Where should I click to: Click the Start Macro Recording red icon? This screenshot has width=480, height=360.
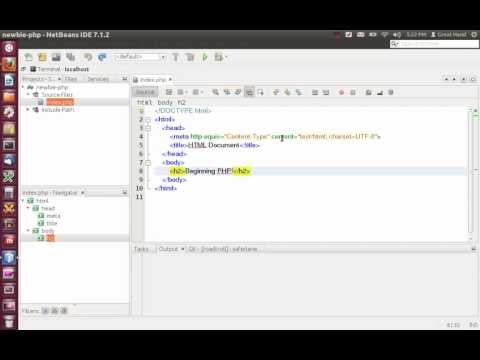341,92
